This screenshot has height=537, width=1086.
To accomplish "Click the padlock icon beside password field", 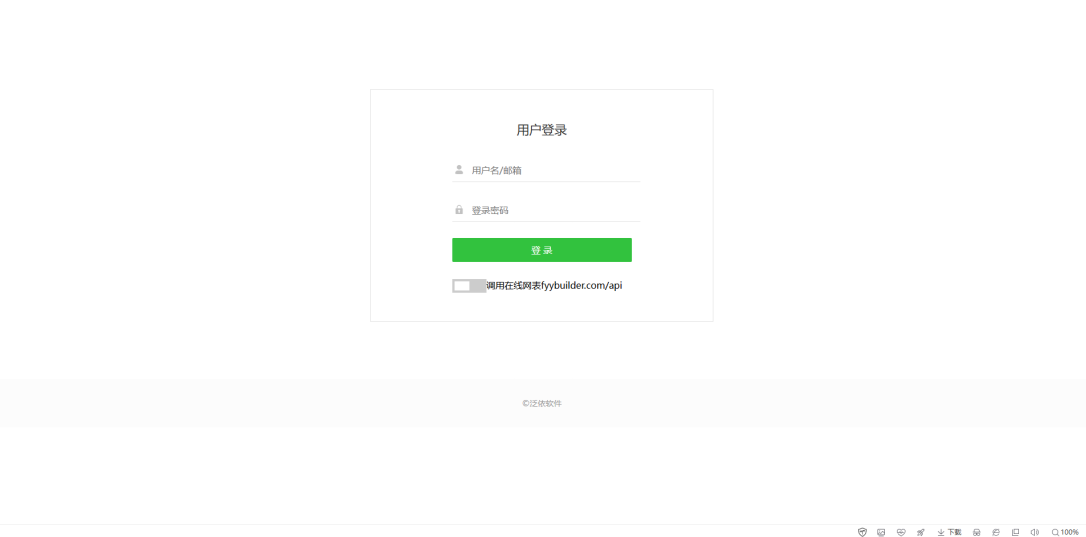I will tap(459, 209).
